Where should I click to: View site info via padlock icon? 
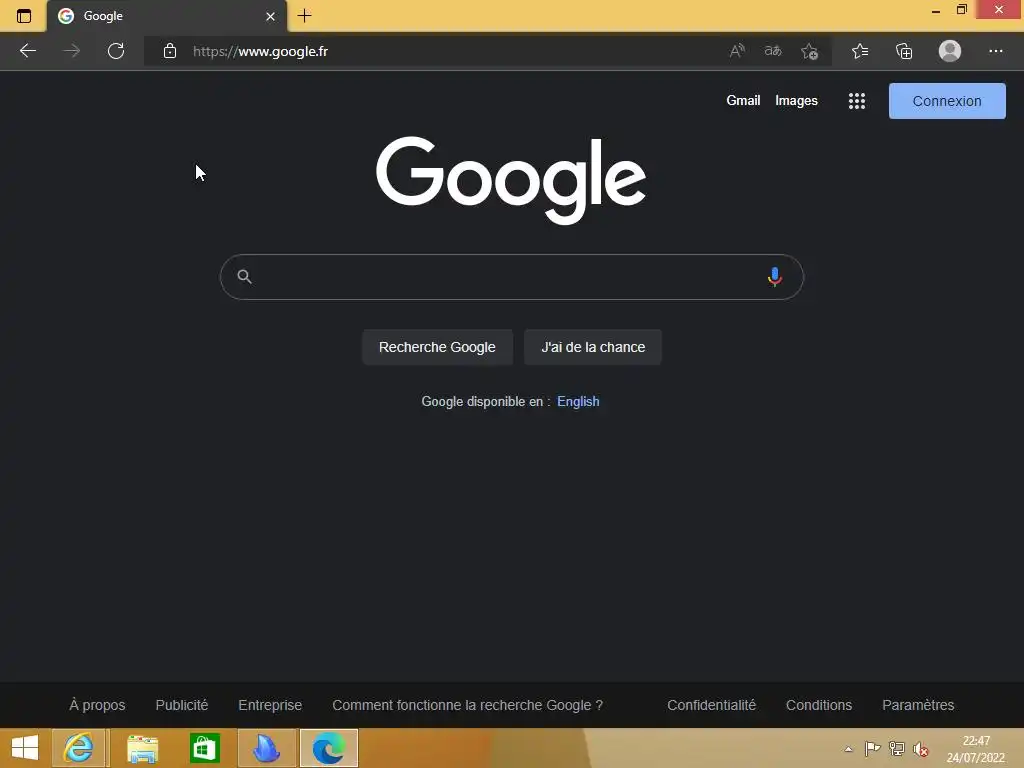pyautogui.click(x=170, y=51)
